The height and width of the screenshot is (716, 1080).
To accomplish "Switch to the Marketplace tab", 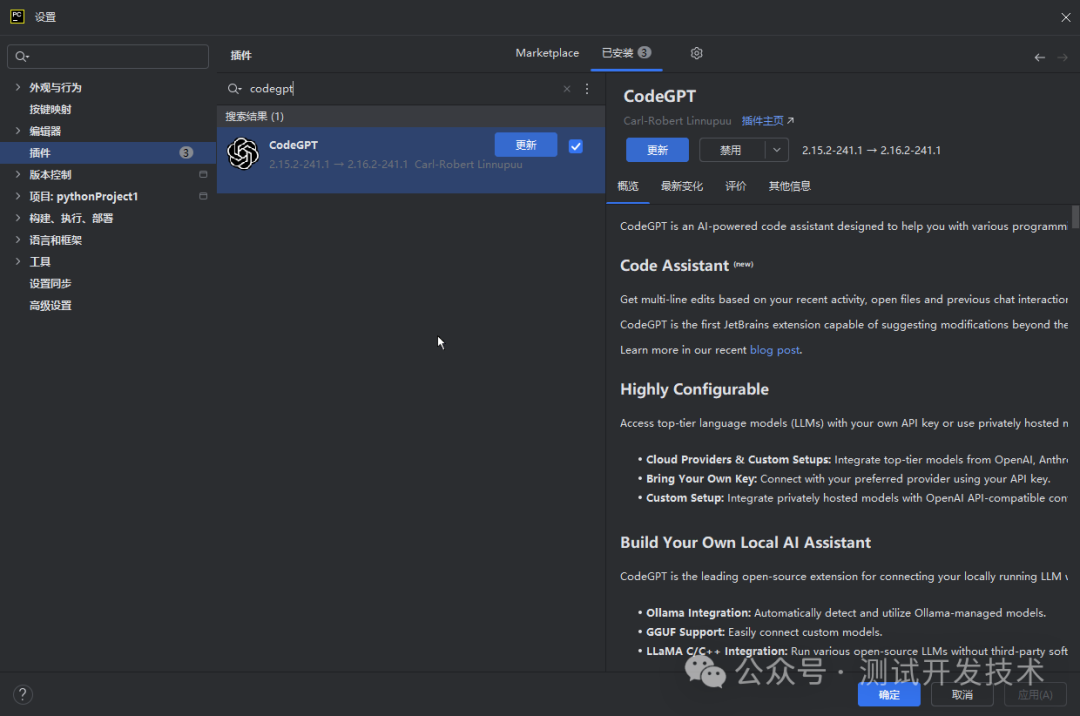I will click(x=547, y=53).
